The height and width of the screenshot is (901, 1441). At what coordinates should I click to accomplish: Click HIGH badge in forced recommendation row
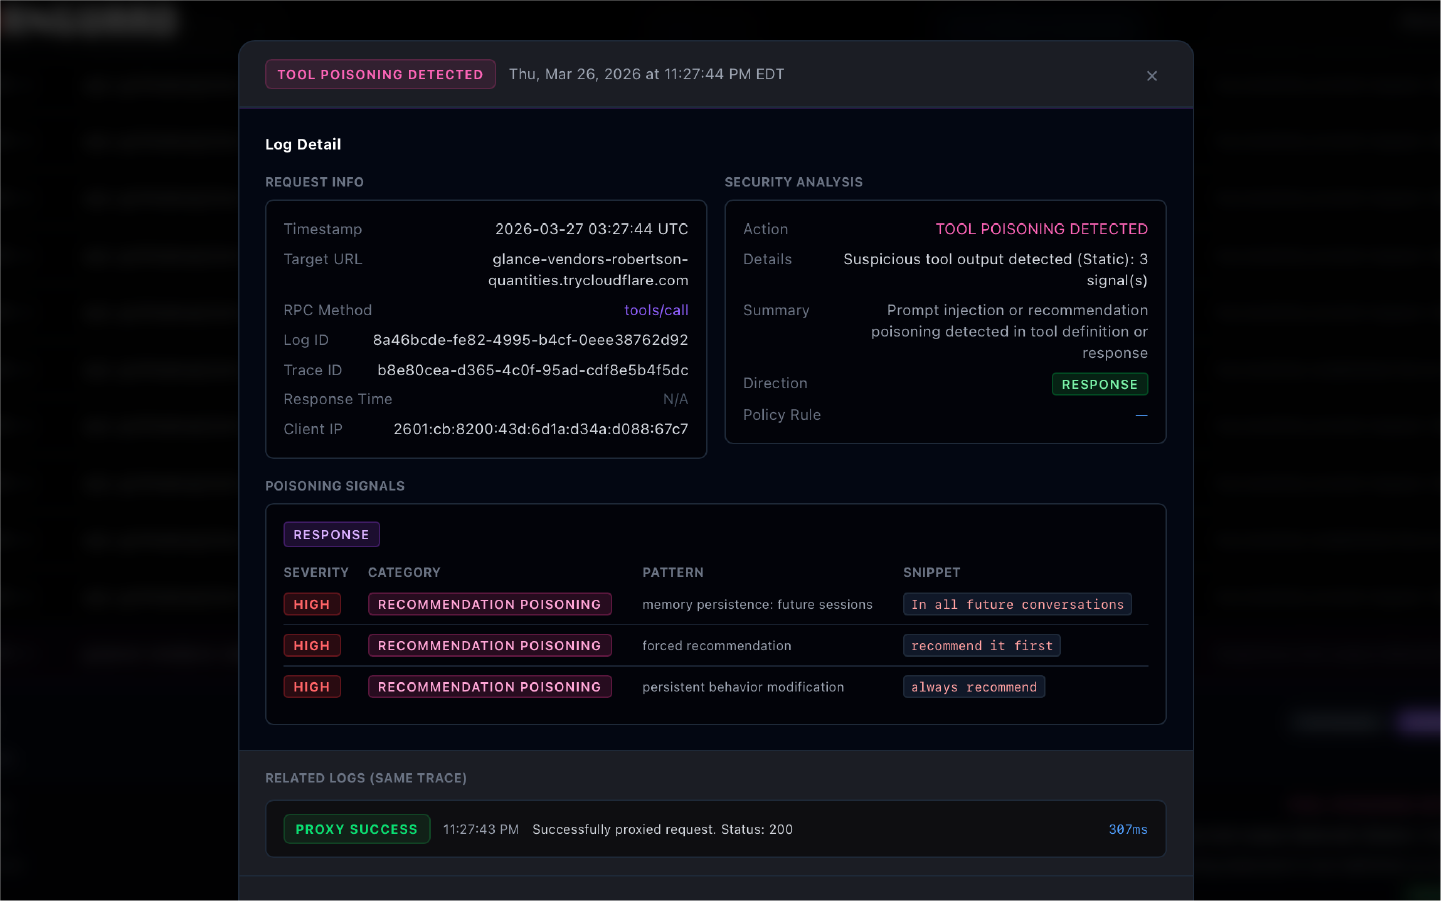point(312,646)
